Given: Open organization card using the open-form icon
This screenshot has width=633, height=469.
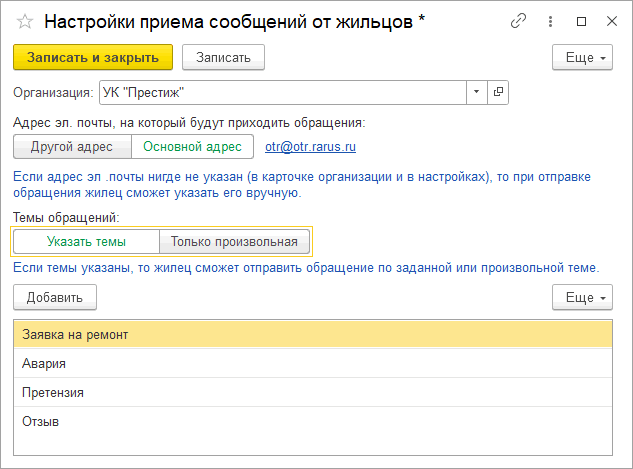Looking at the screenshot, I should pyautogui.click(x=498, y=92).
